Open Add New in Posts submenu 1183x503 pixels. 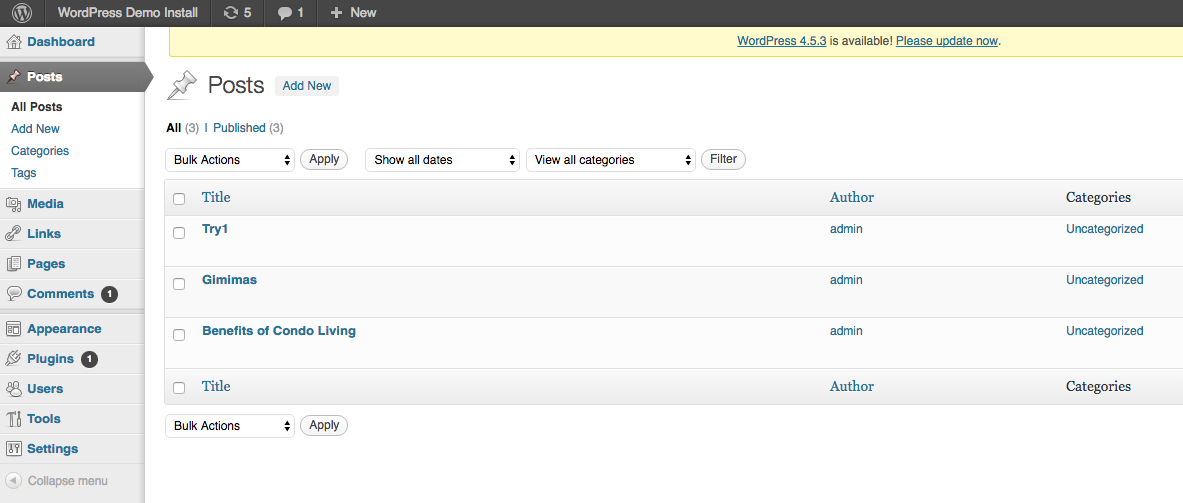tap(35, 129)
